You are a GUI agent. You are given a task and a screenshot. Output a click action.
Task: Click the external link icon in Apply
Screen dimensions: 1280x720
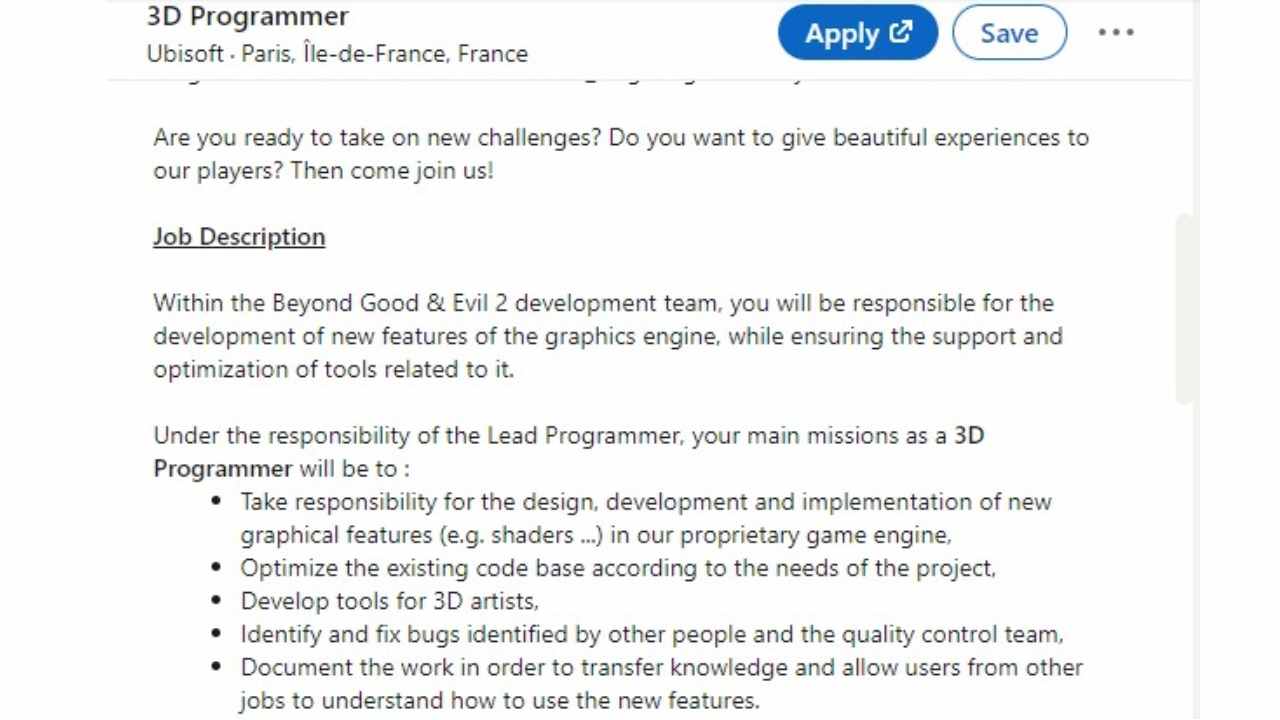tap(901, 32)
